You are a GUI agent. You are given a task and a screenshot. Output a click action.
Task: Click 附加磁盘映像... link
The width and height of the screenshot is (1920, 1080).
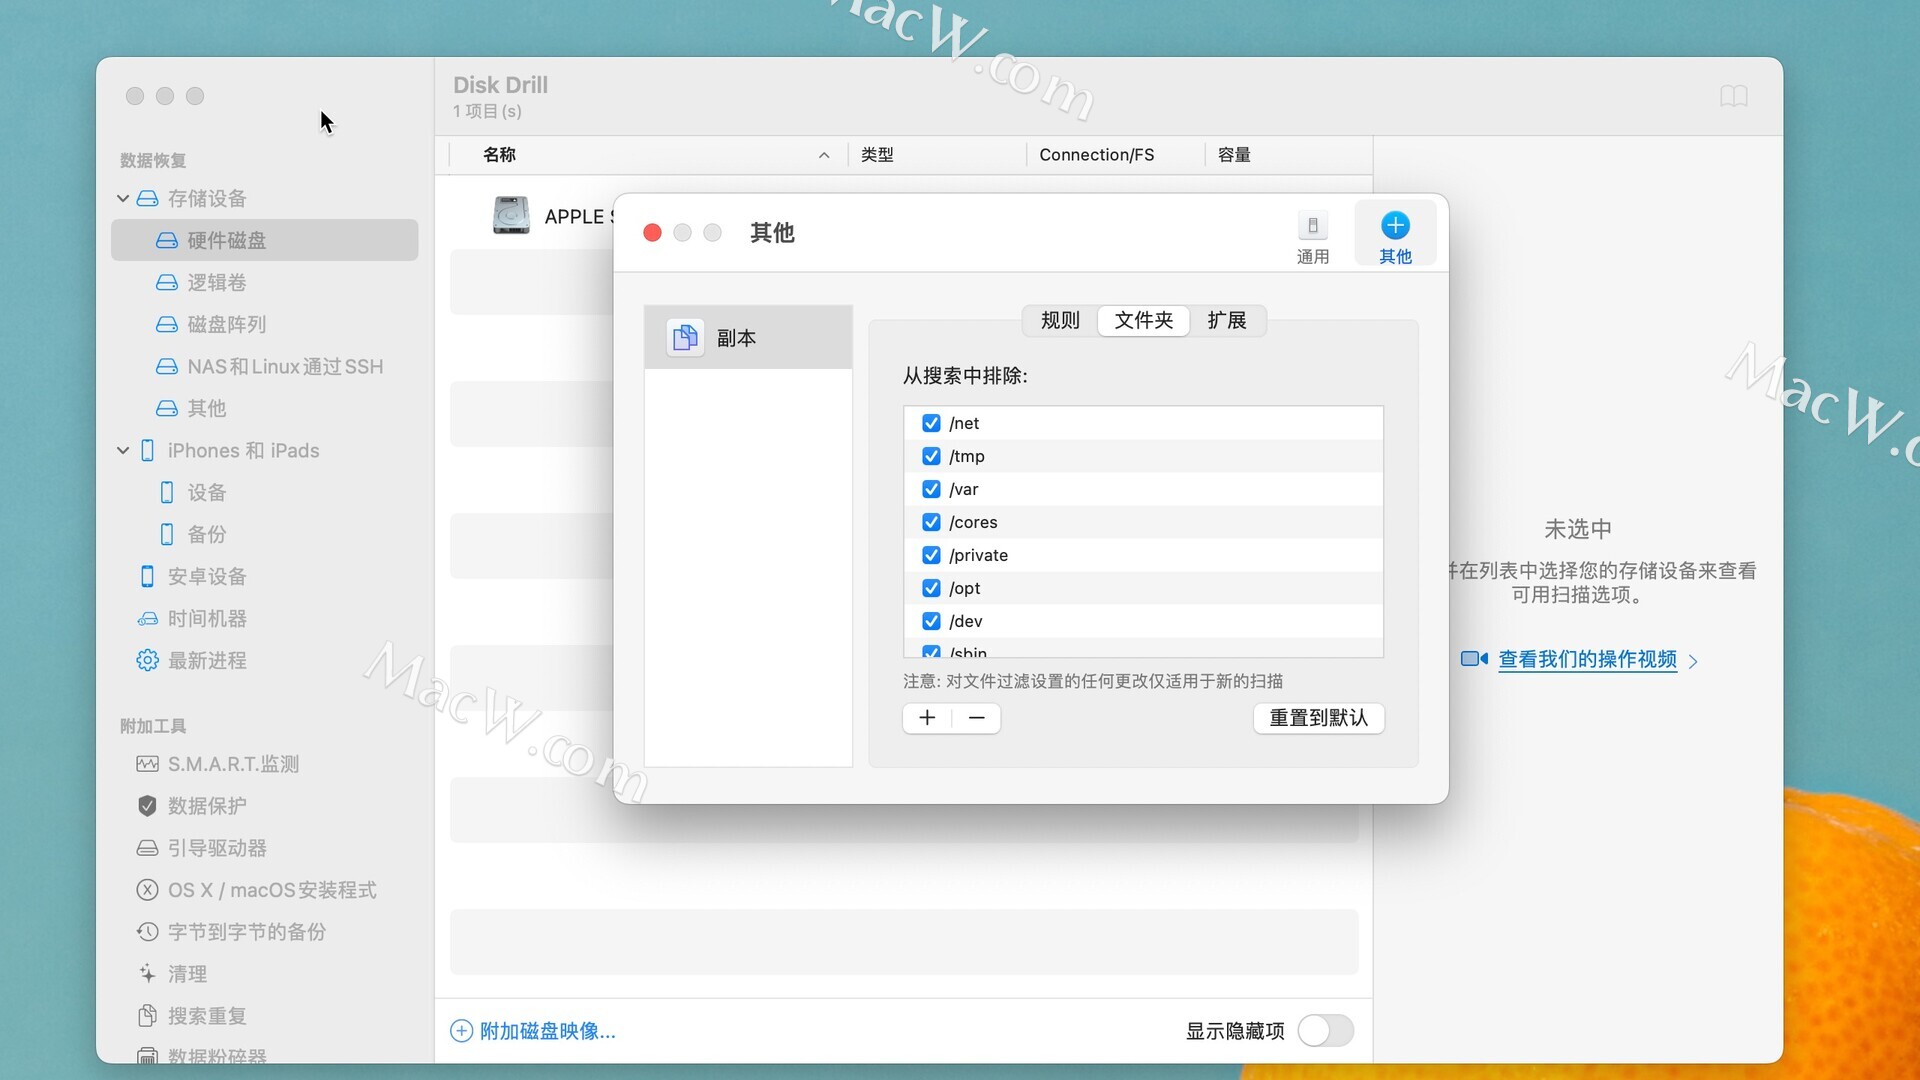point(547,1031)
